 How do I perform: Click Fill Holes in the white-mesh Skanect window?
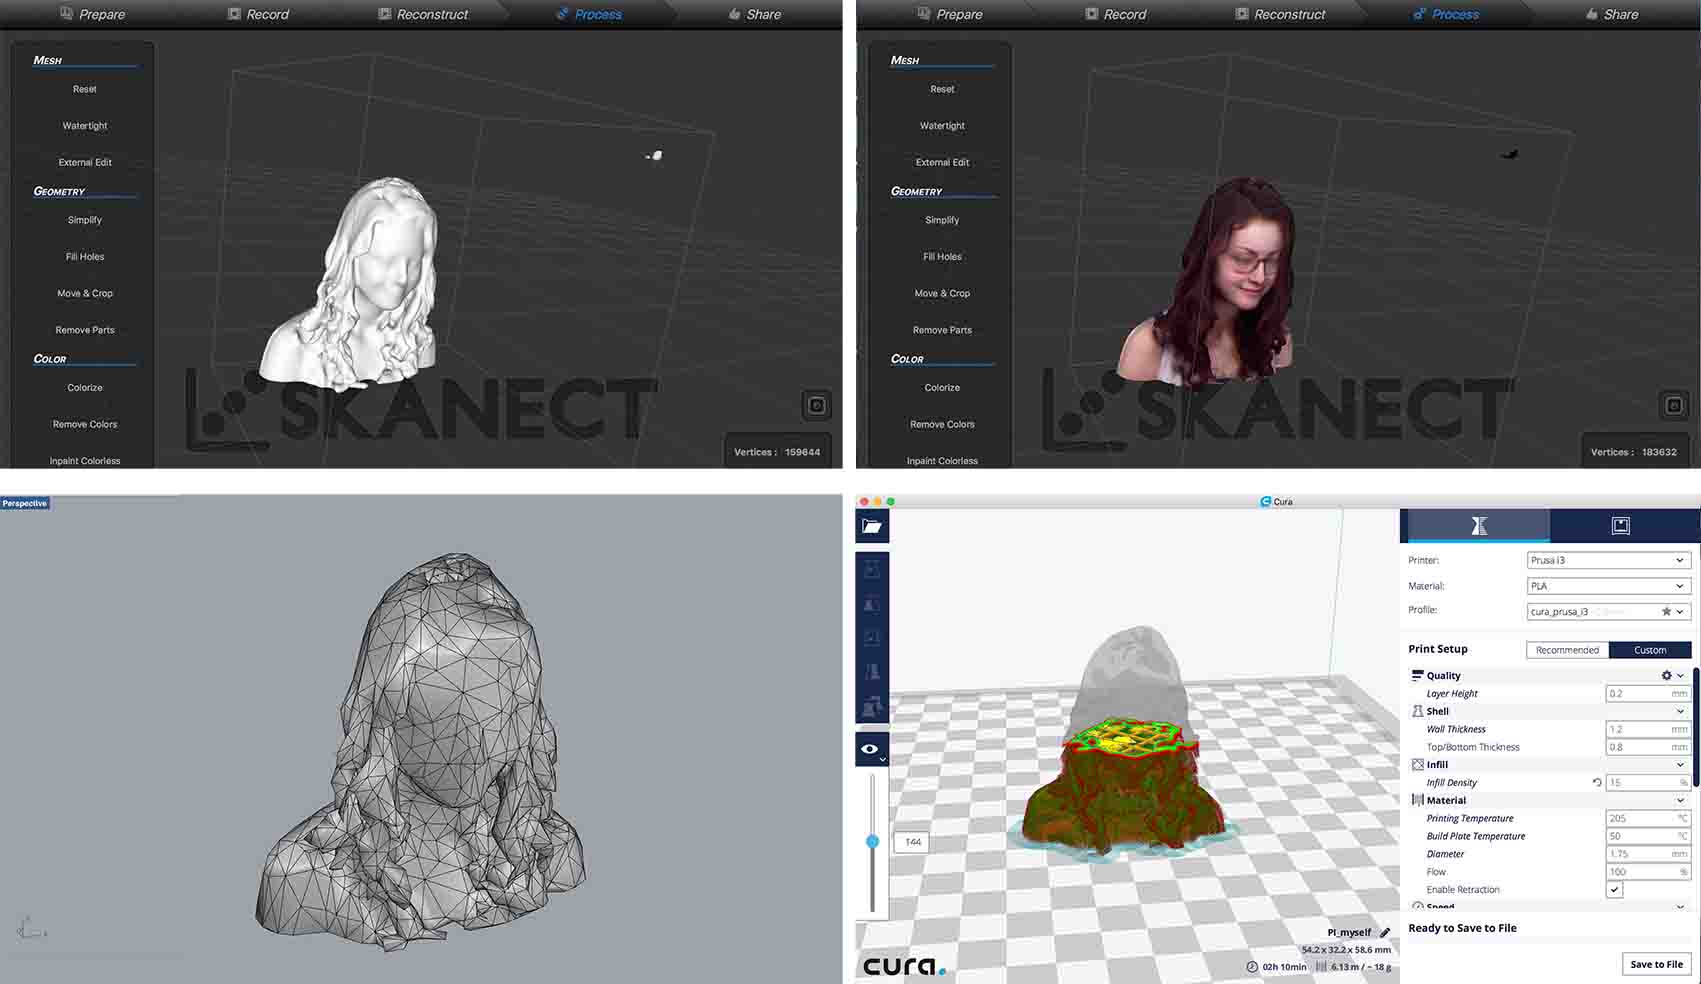pyautogui.click(x=85, y=257)
